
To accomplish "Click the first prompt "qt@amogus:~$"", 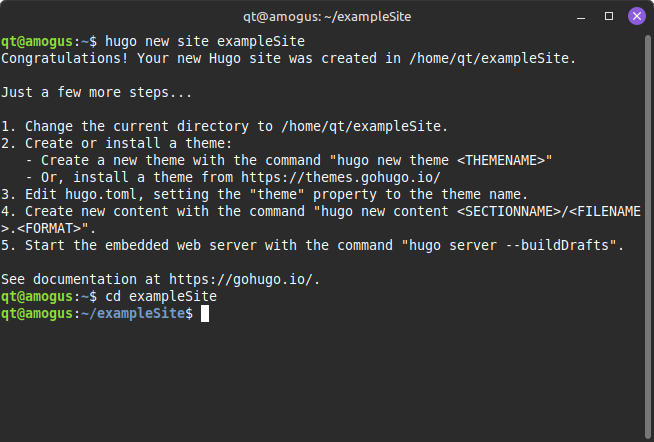I will (49, 41).
